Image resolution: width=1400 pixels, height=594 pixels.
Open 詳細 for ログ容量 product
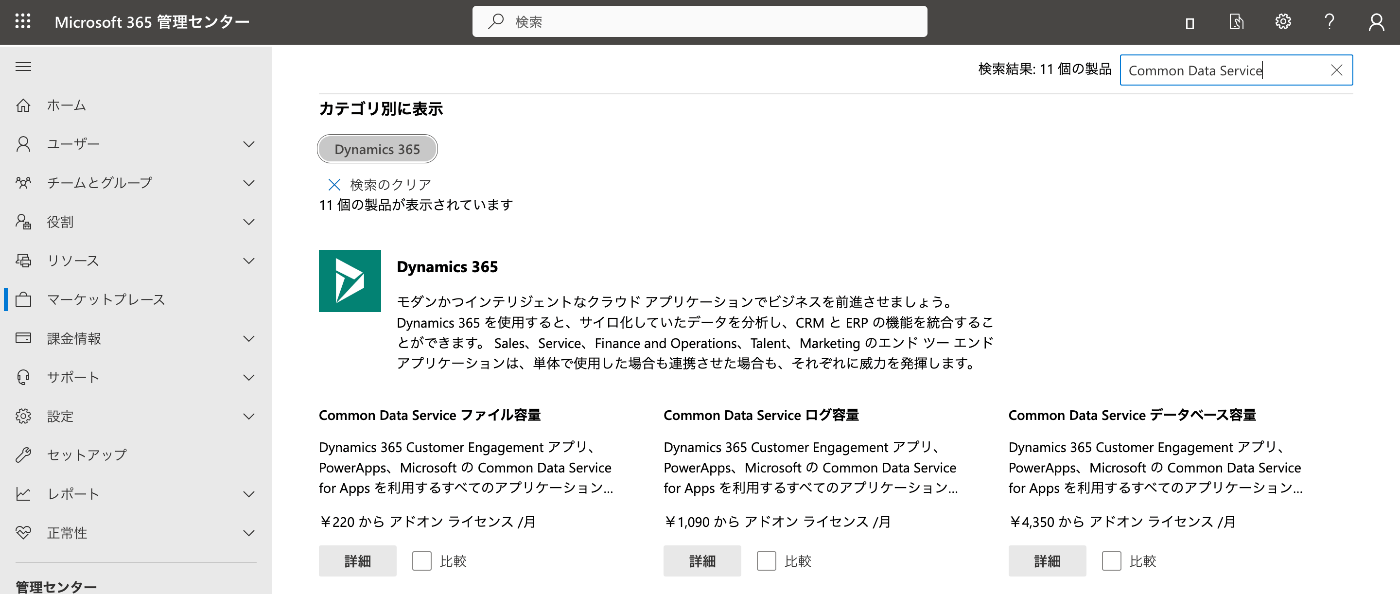[702, 561]
